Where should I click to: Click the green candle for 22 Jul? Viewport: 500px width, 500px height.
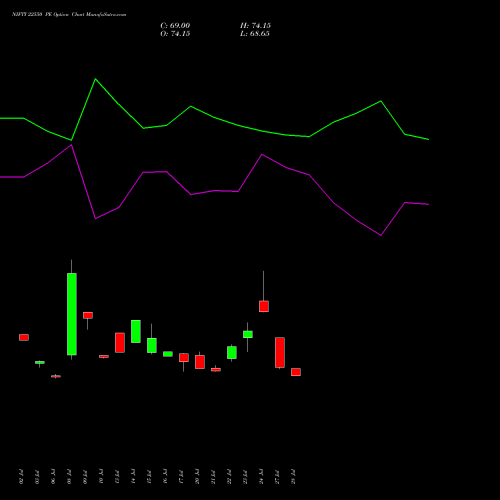coord(232,352)
